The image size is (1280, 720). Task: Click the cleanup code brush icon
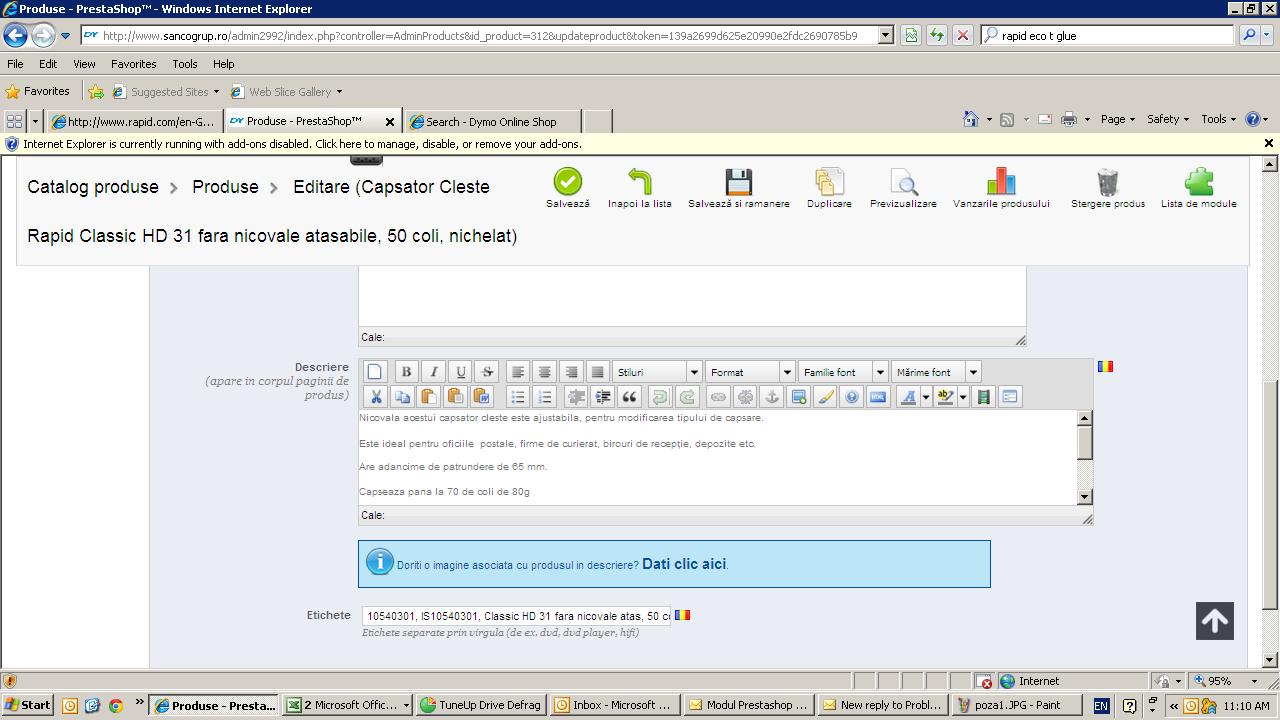825,397
